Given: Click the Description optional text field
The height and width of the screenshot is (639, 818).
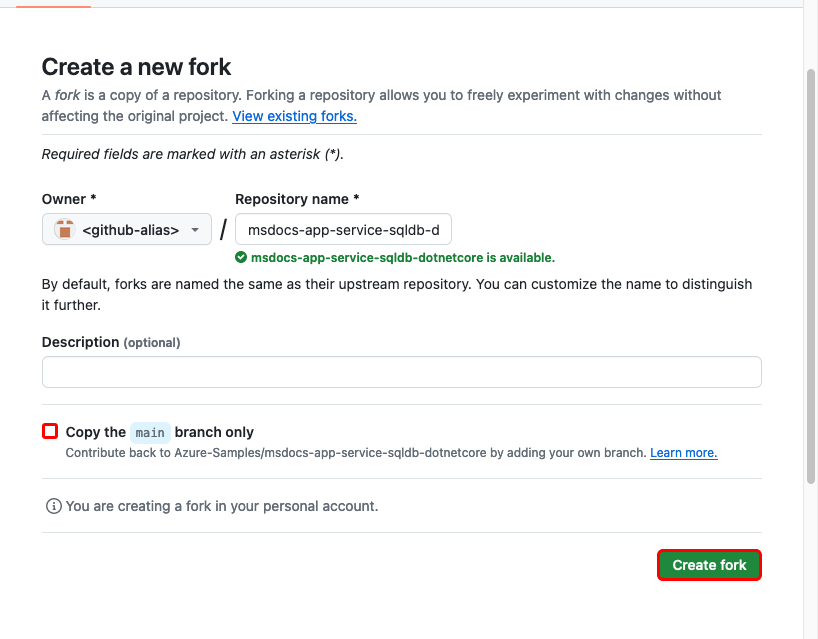Looking at the screenshot, I should [x=400, y=371].
